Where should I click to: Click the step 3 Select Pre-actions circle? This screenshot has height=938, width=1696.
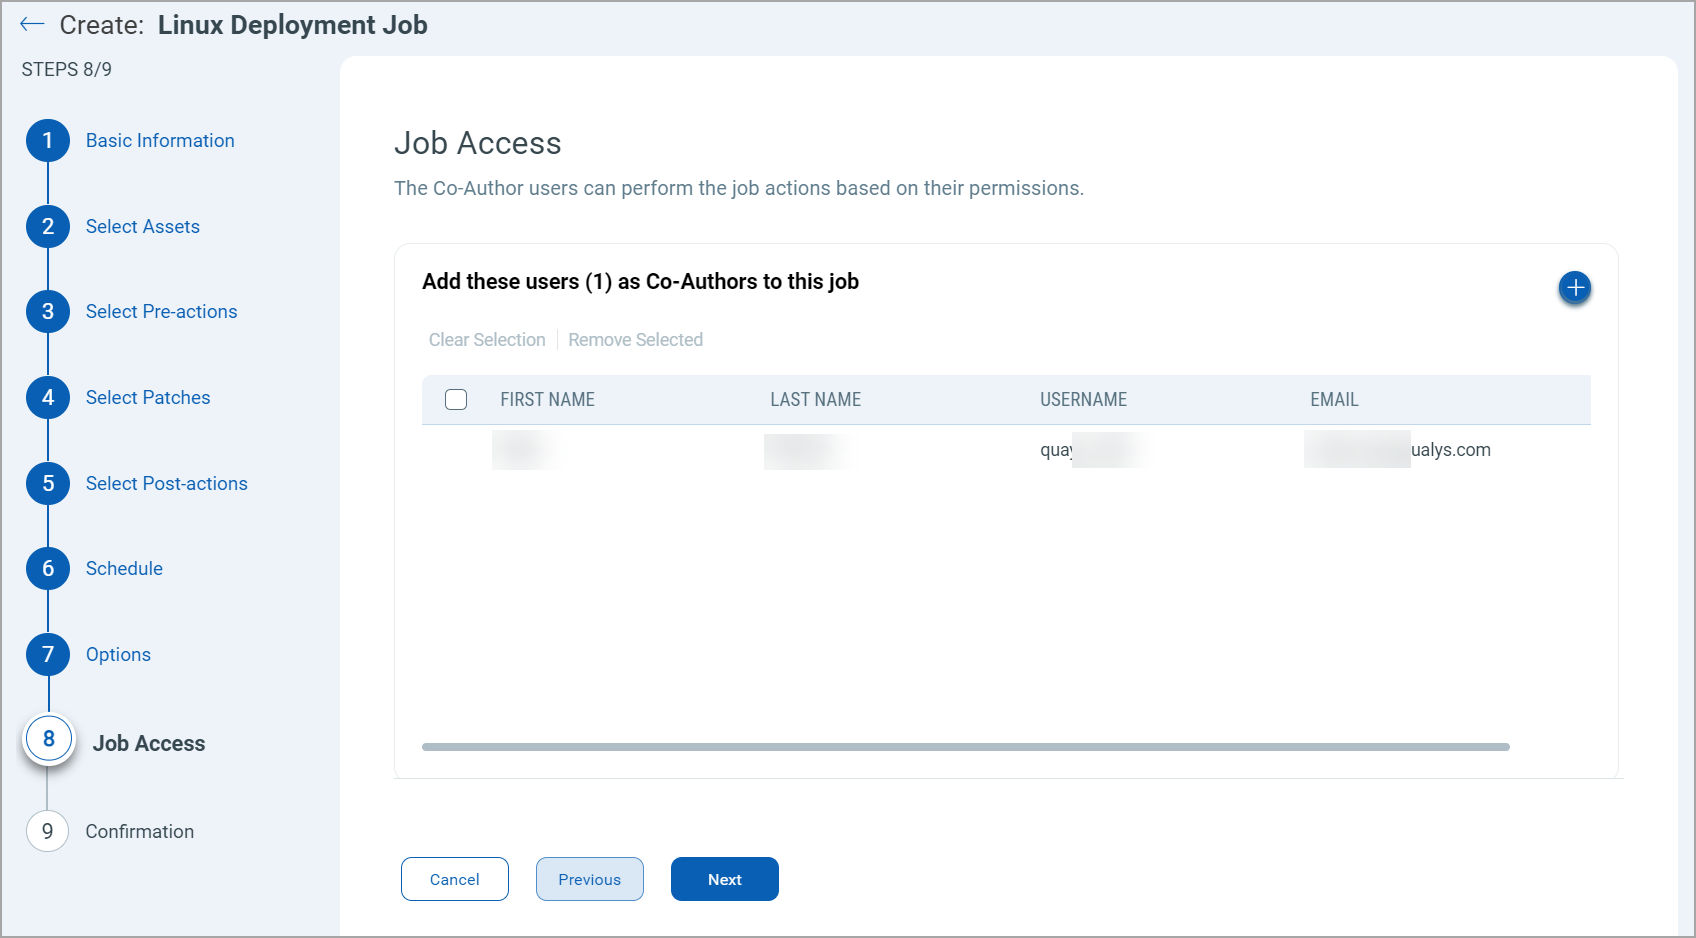point(47,311)
